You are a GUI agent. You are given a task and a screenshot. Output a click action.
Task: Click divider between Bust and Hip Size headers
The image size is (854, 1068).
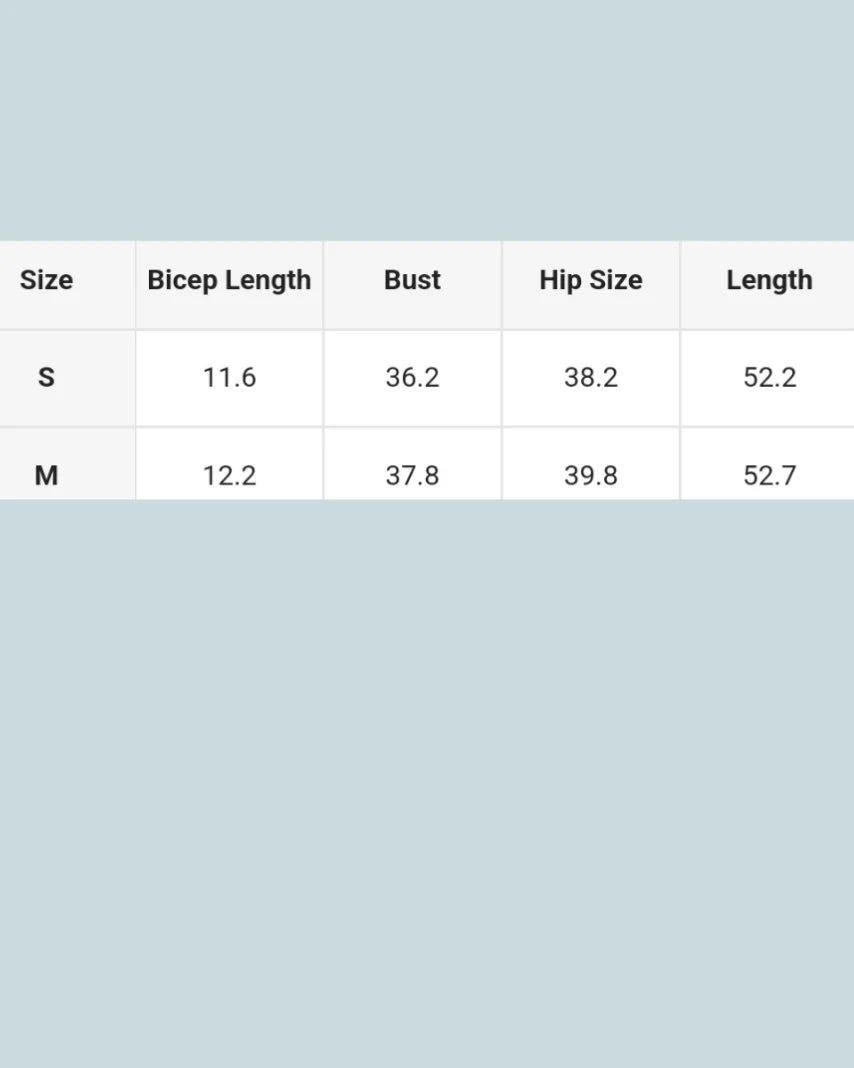coord(502,284)
